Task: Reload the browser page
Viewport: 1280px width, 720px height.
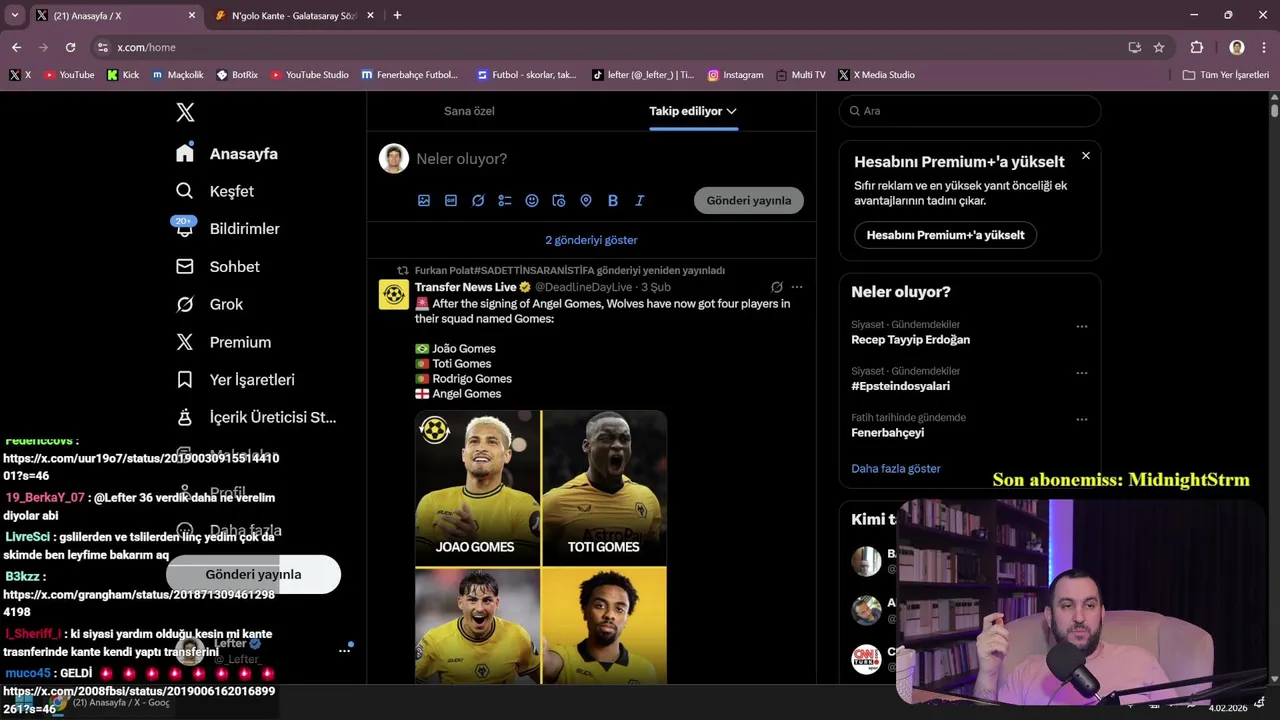Action: pos(70,47)
